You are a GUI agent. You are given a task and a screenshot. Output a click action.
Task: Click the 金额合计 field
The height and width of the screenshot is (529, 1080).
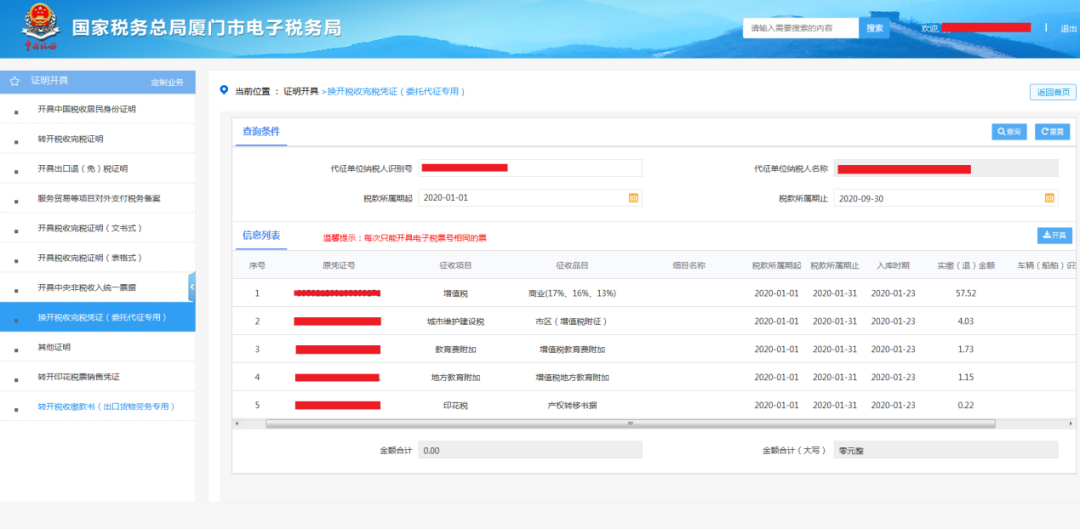click(530, 450)
